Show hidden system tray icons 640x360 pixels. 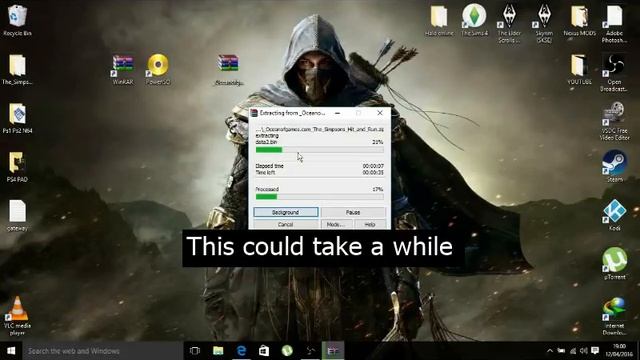550,351
